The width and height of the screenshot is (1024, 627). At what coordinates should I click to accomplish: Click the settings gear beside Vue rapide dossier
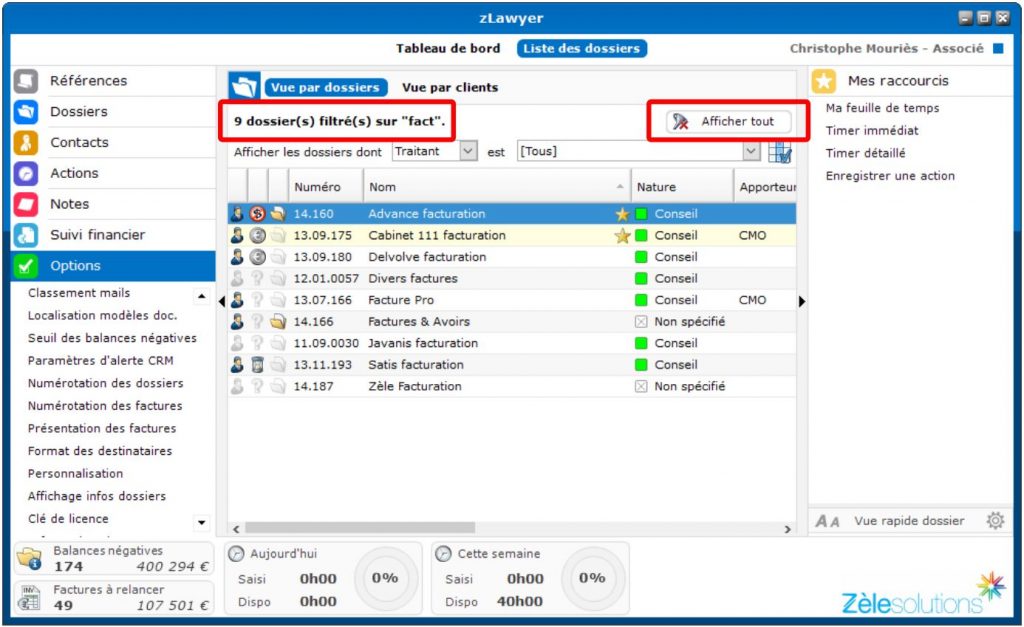tap(994, 521)
